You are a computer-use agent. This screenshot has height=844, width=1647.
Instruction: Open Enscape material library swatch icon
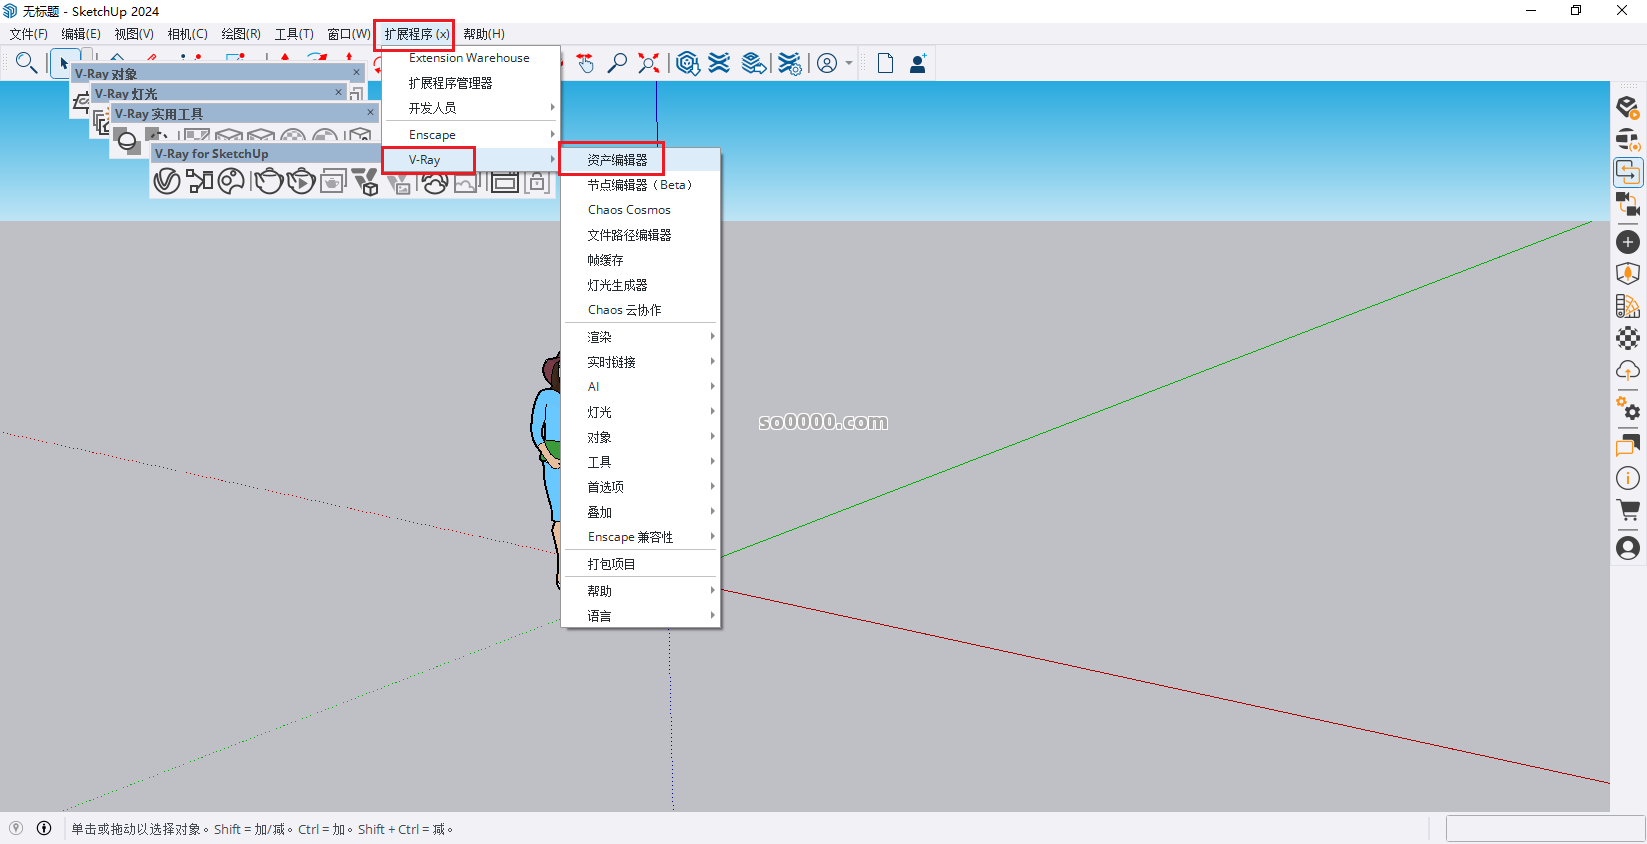click(1628, 306)
